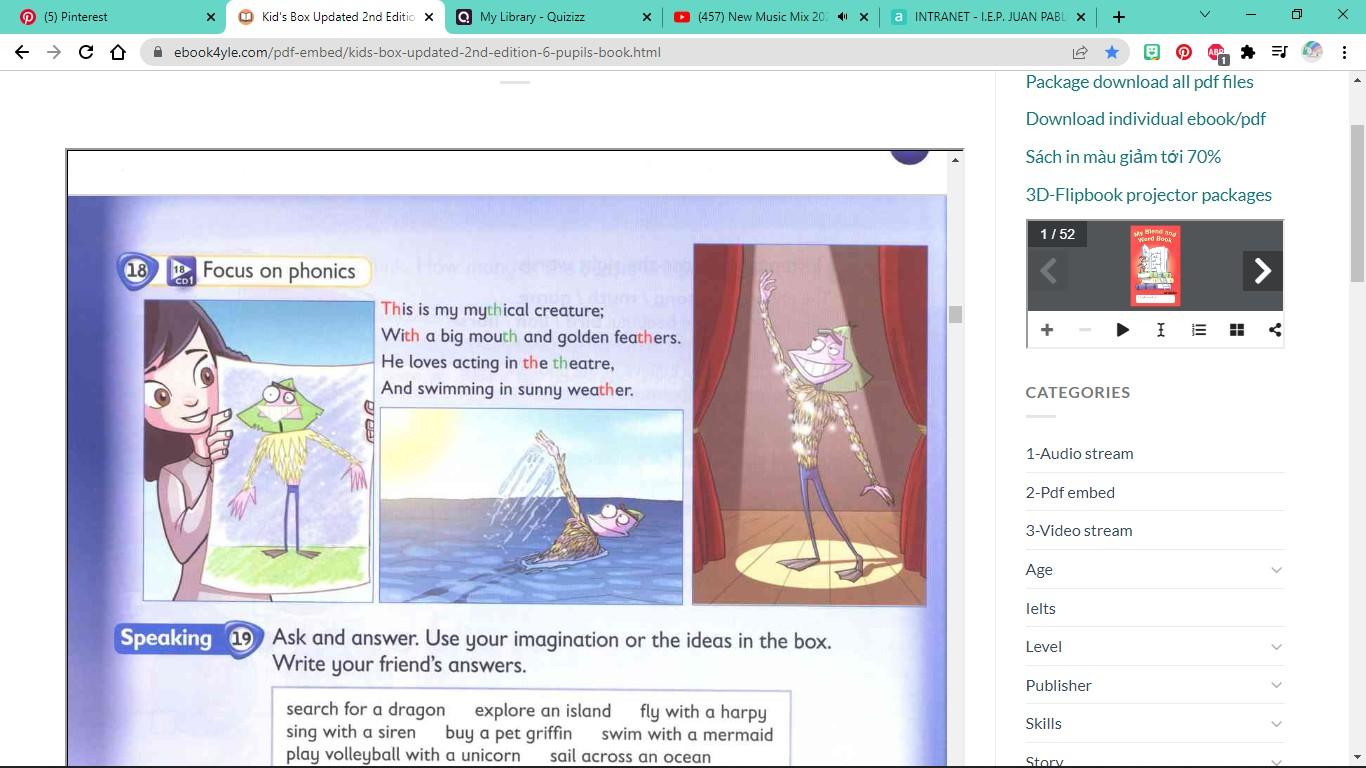View site information via the lock icon
This screenshot has height=768, width=1366.
(x=158, y=52)
